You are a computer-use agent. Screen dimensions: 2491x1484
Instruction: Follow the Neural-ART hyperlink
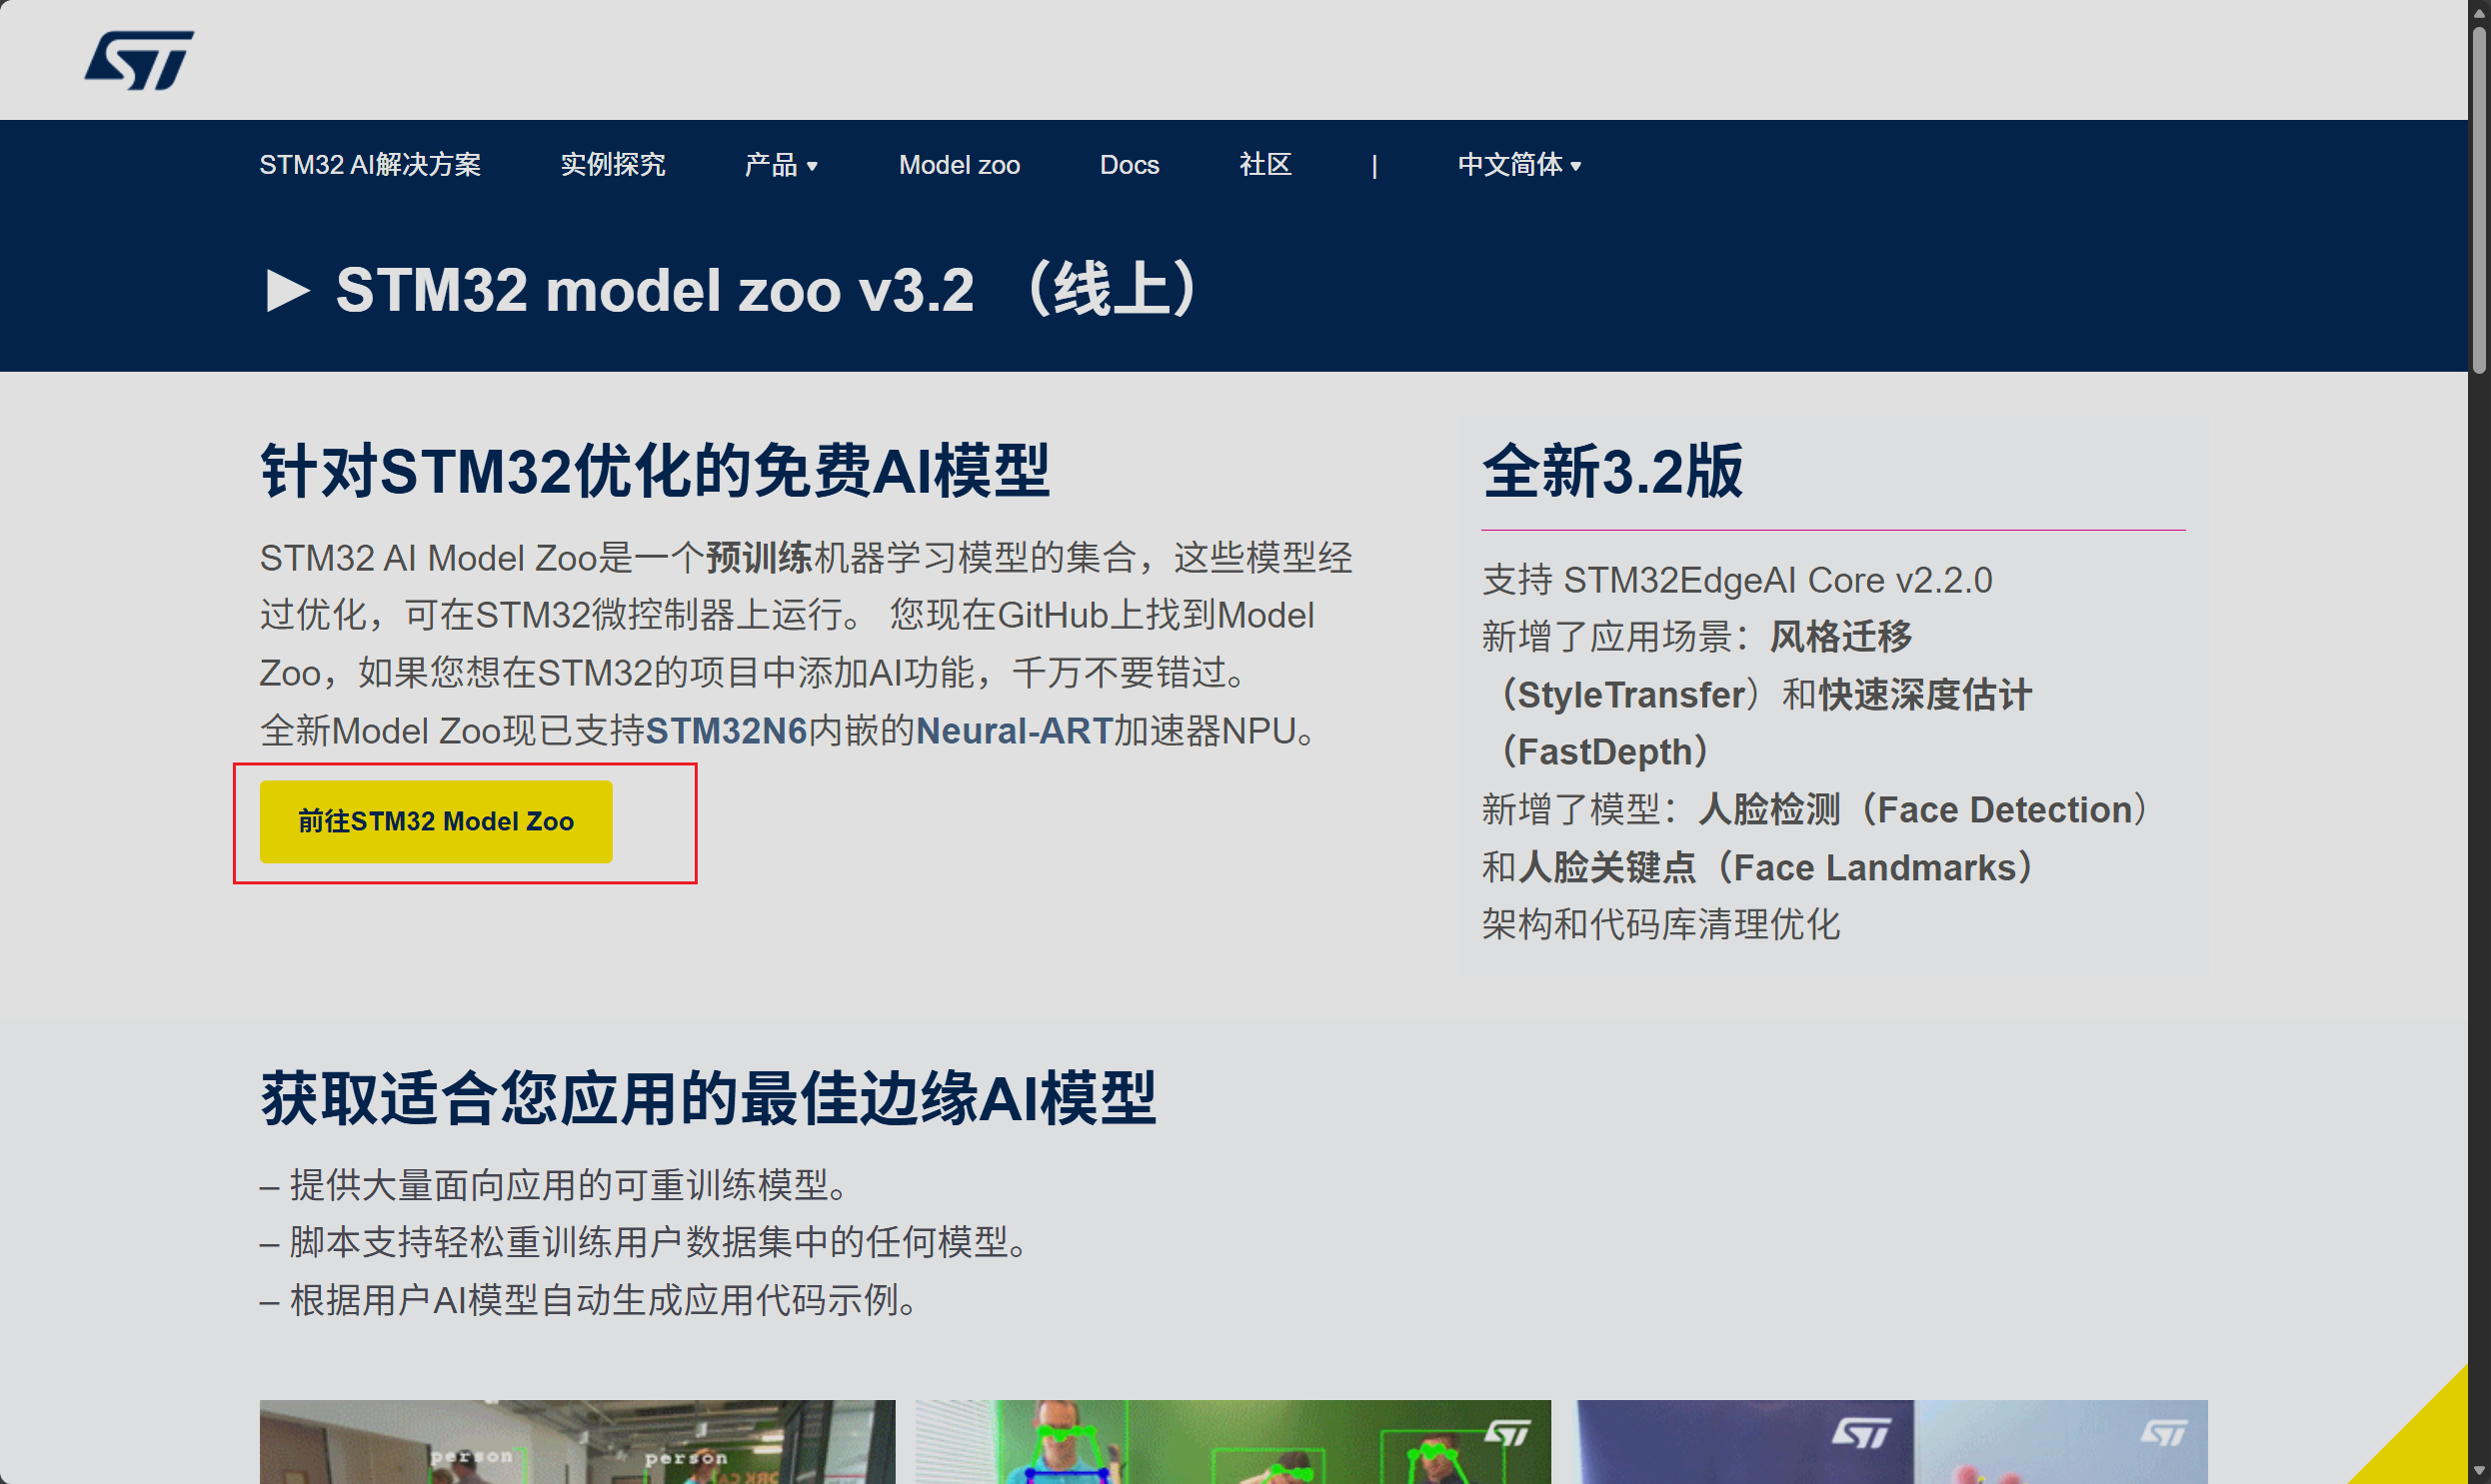point(1014,731)
